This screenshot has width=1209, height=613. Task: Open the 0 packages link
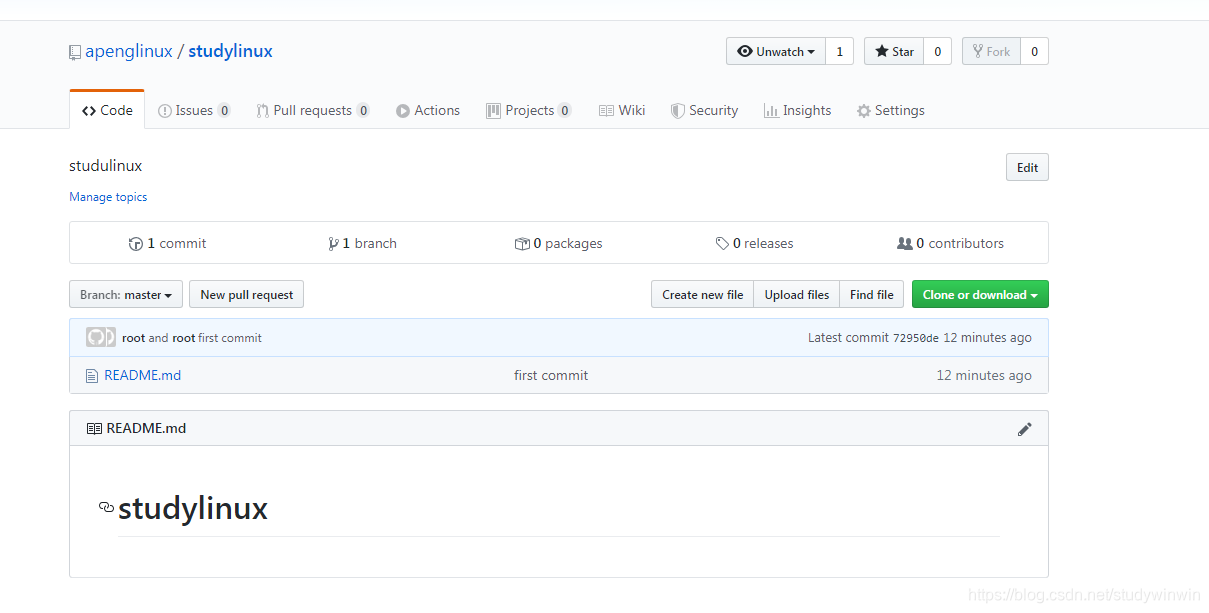click(558, 243)
